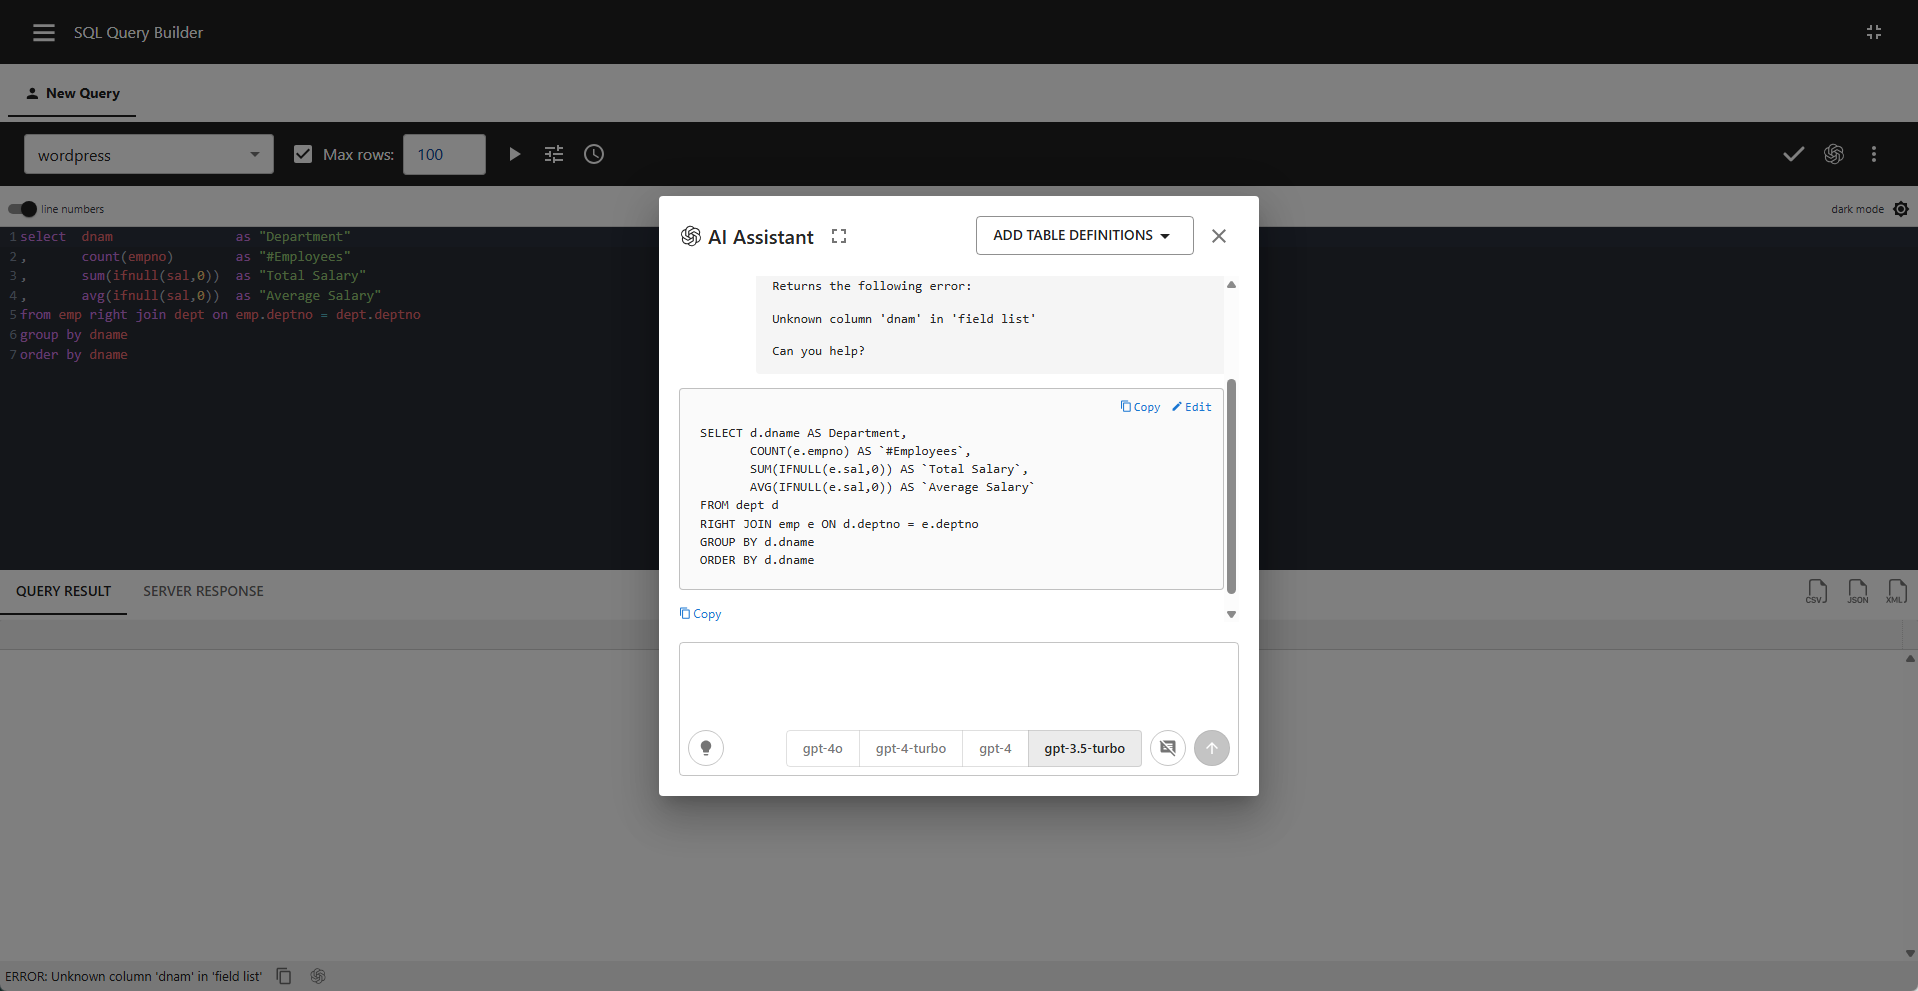1918x991 pixels.
Task: Export results as JSON
Action: click(x=1857, y=591)
